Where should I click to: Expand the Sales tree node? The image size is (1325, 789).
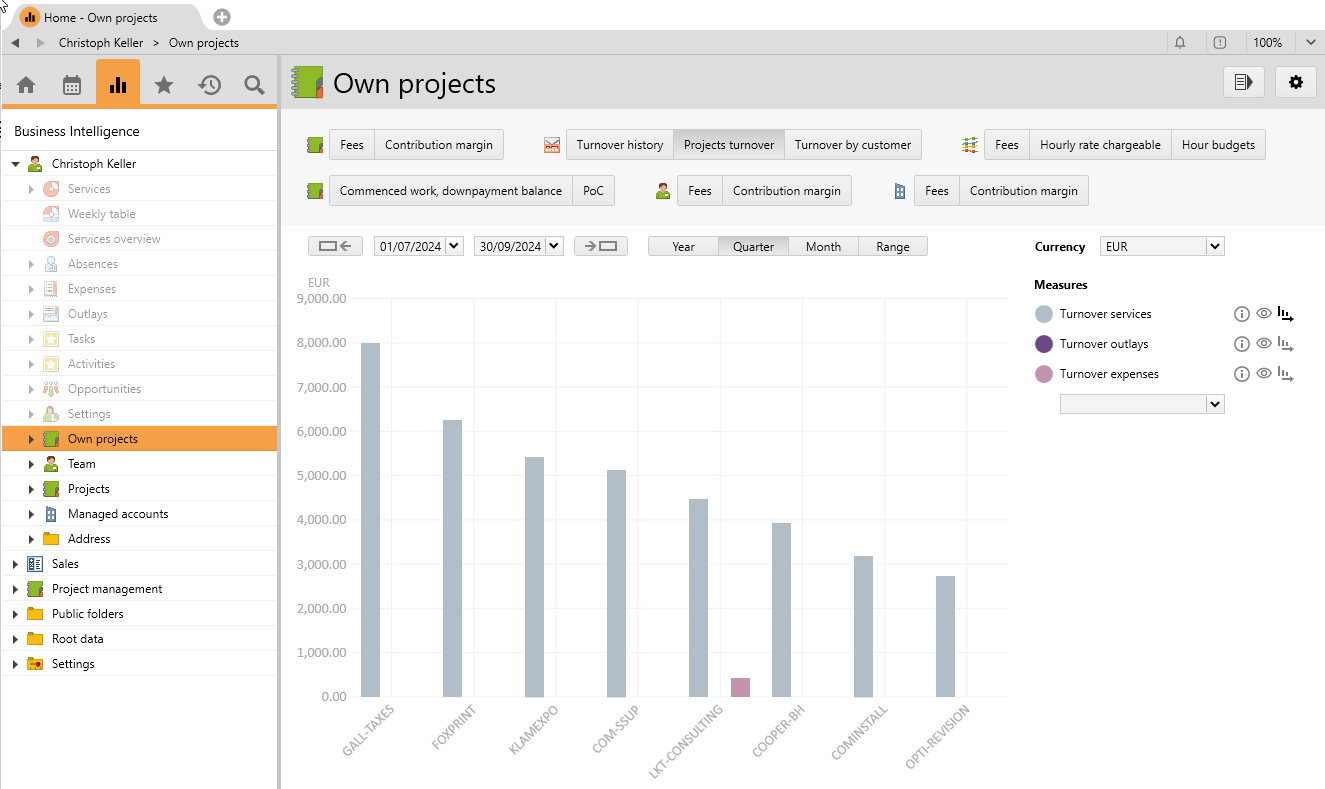click(15, 564)
